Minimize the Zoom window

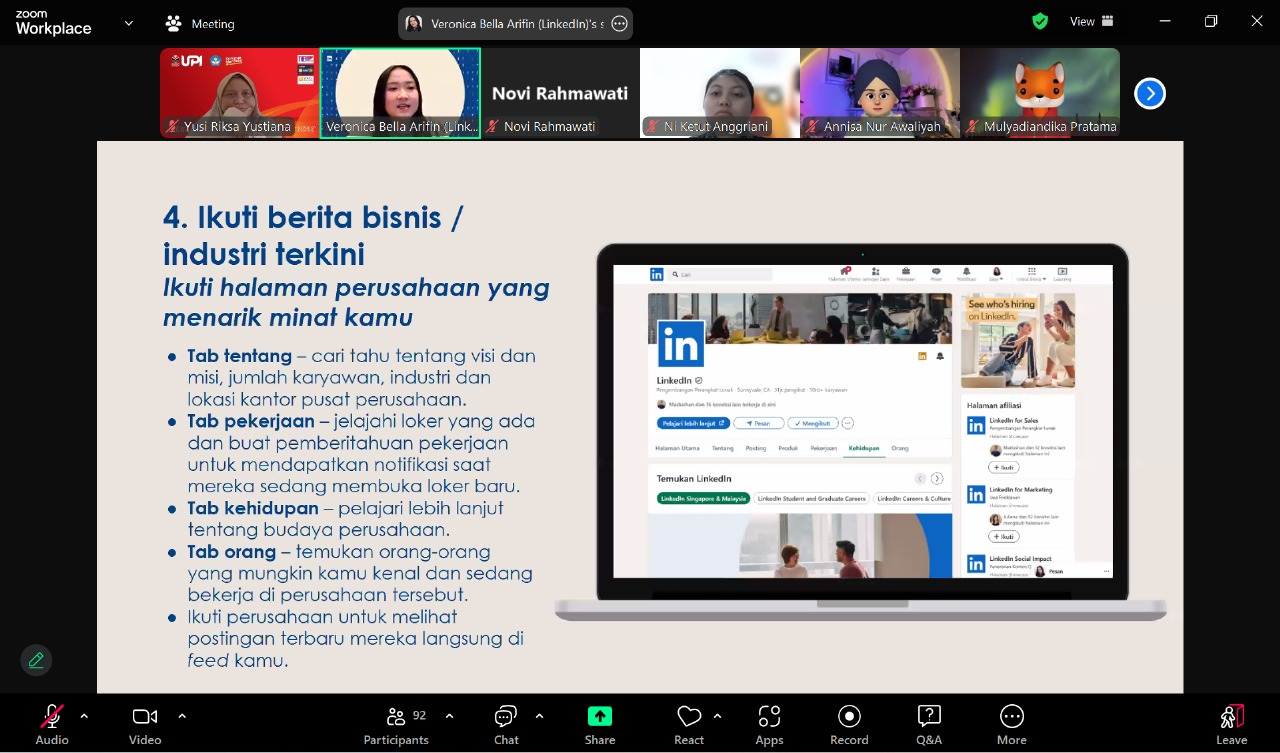coord(1164,21)
